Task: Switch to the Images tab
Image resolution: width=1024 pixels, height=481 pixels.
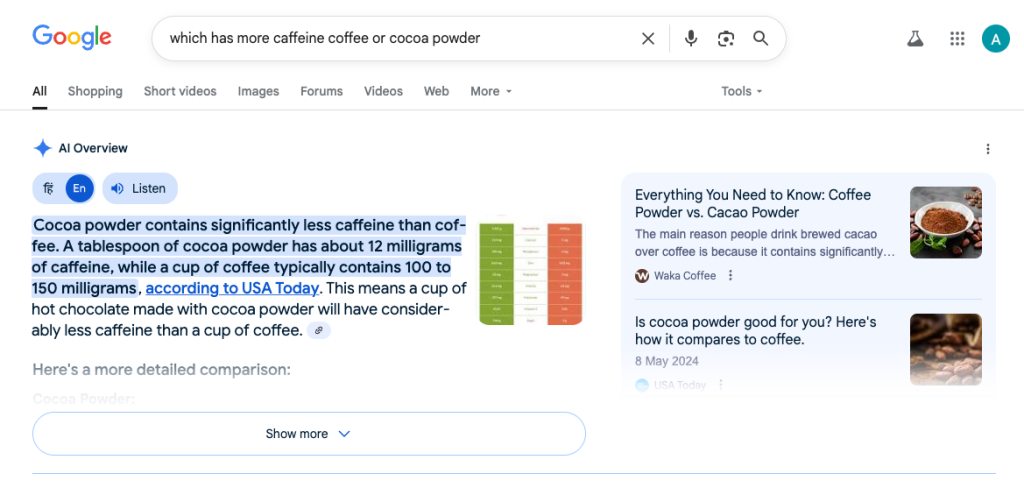Action: coord(259,91)
